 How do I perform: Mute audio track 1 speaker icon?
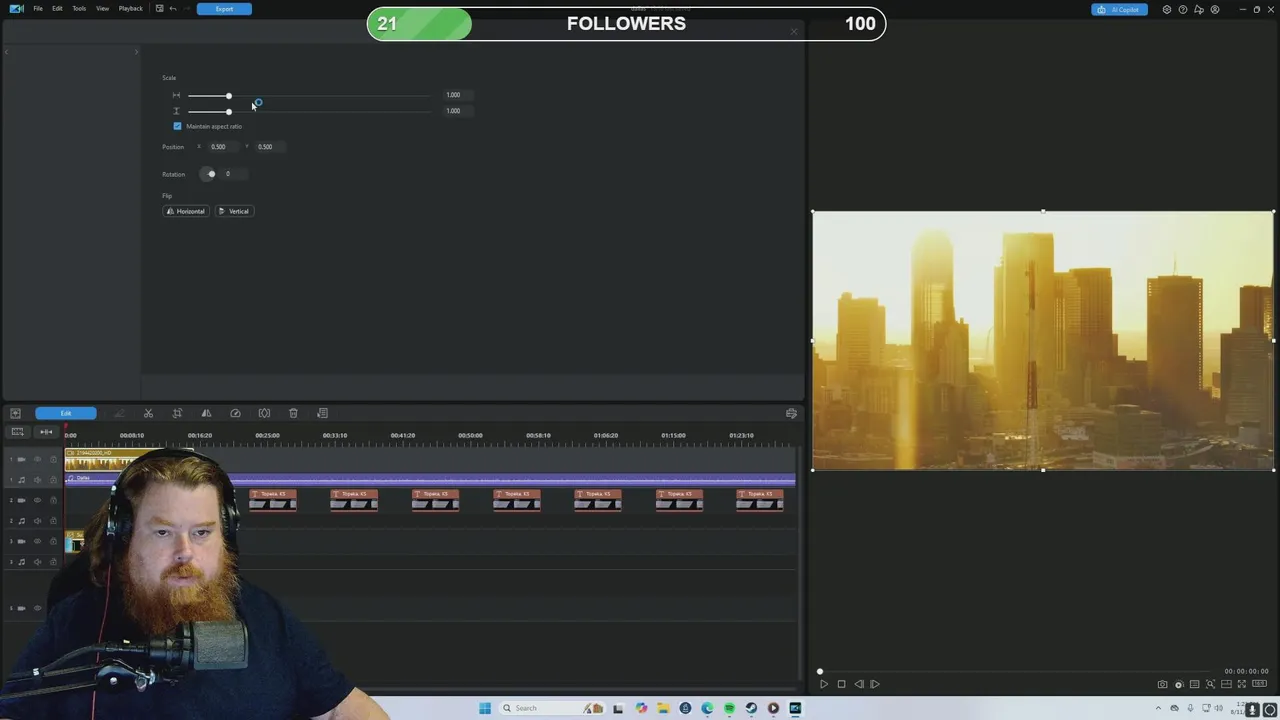(x=38, y=480)
